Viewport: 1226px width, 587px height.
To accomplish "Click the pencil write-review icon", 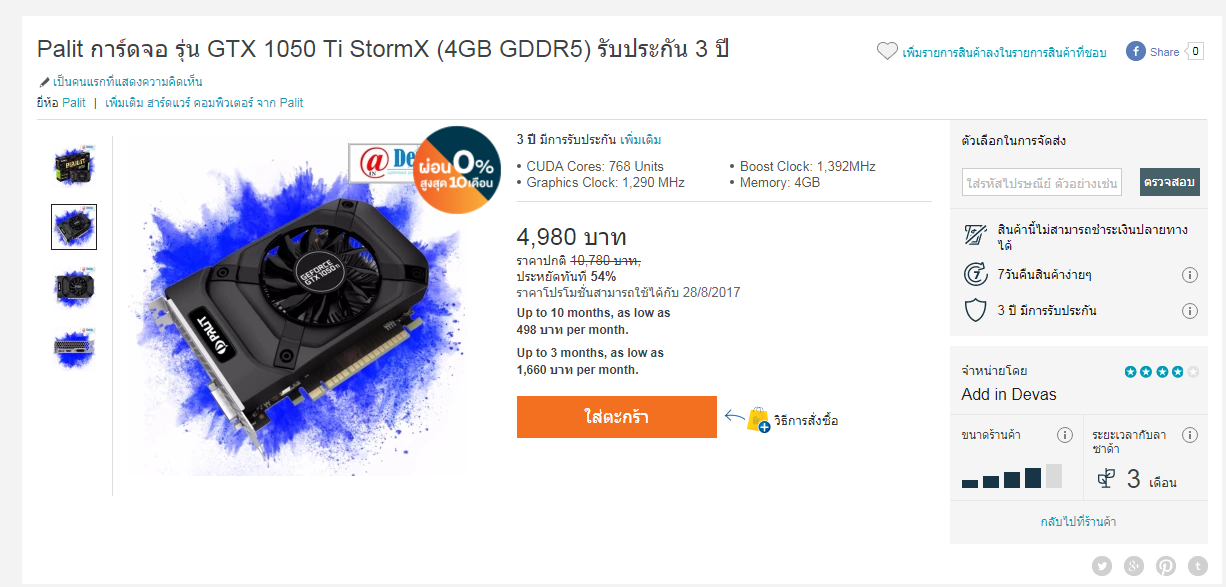I will [x=44, y=82].
